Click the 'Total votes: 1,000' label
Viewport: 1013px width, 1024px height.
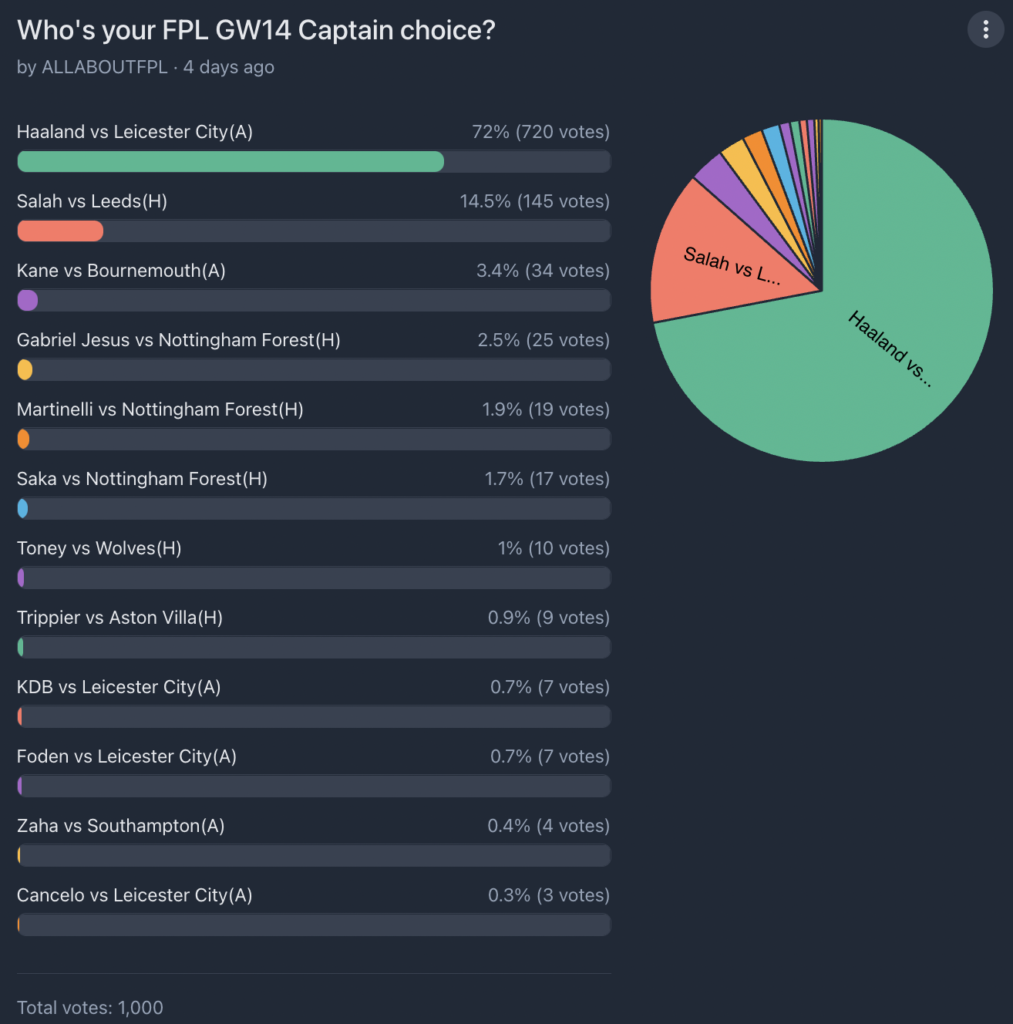click(90, 1007)
